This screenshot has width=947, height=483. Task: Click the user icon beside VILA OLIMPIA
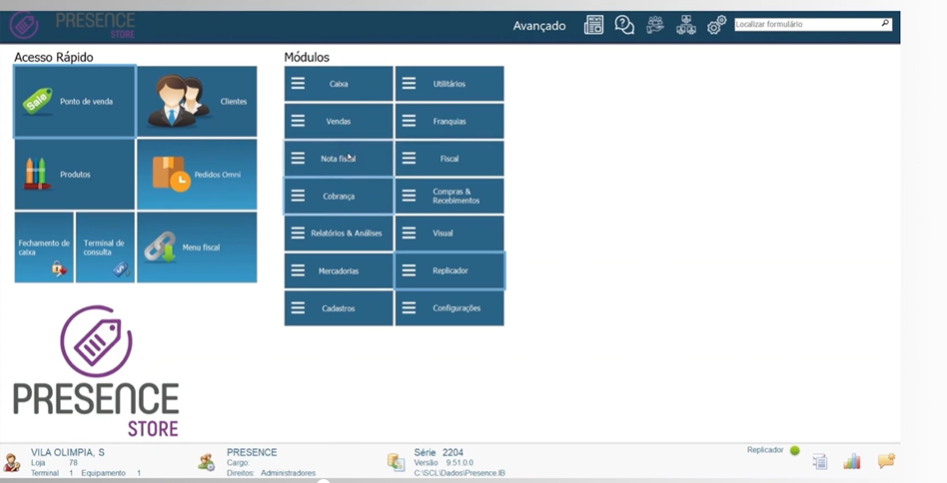click(11, 462)
